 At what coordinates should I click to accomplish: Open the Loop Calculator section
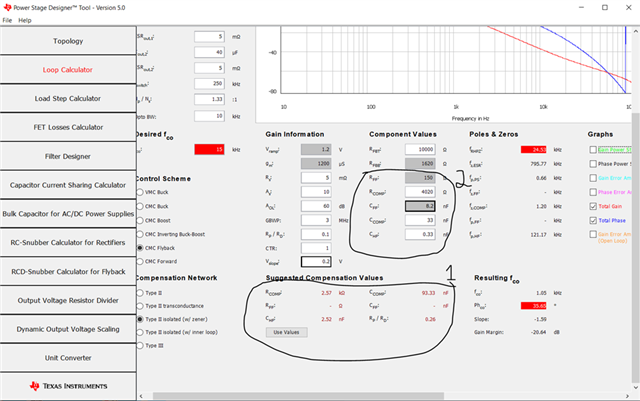68,70
